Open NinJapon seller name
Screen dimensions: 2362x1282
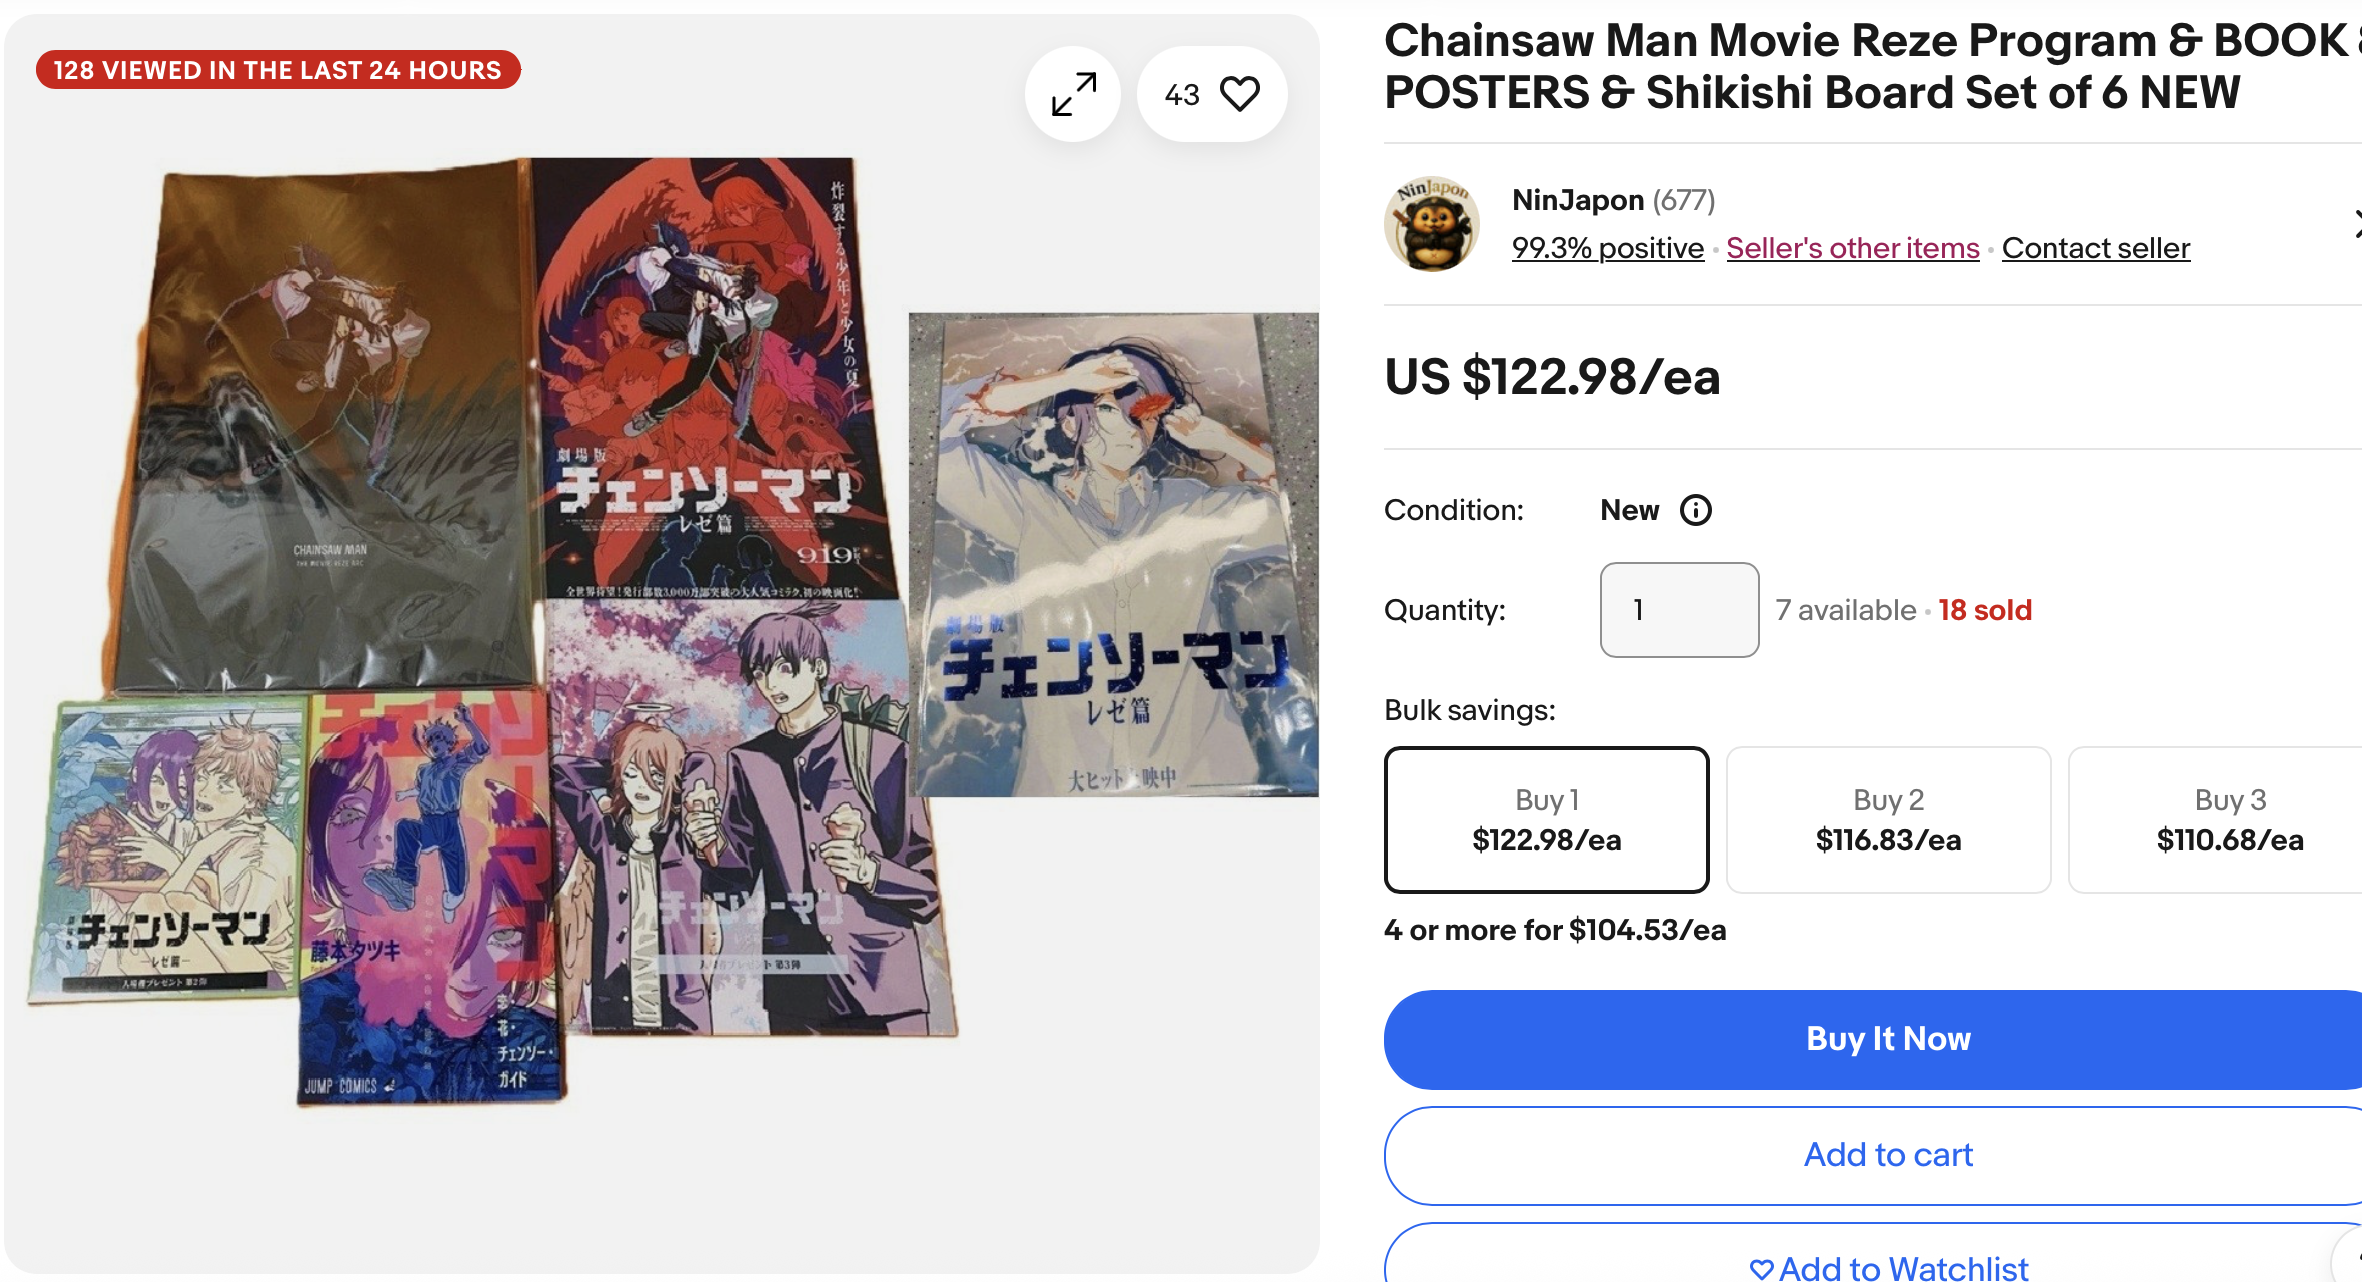point(1577,200)
